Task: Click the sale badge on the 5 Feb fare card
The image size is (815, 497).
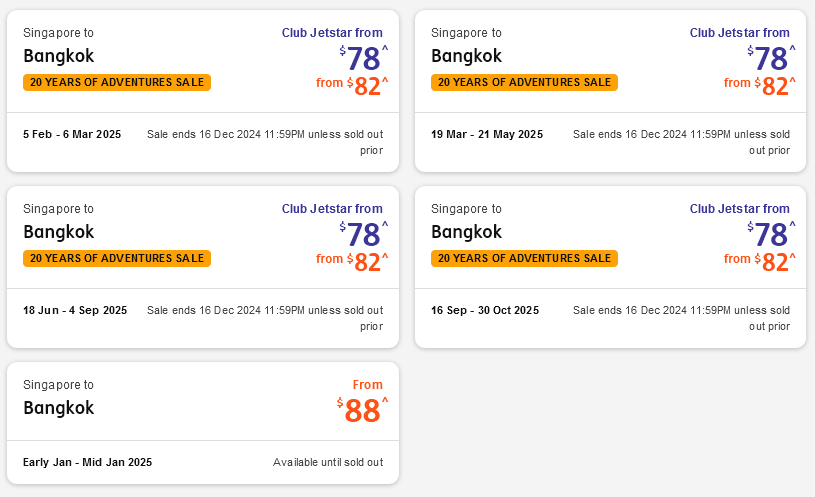Action: coord(117,82)
